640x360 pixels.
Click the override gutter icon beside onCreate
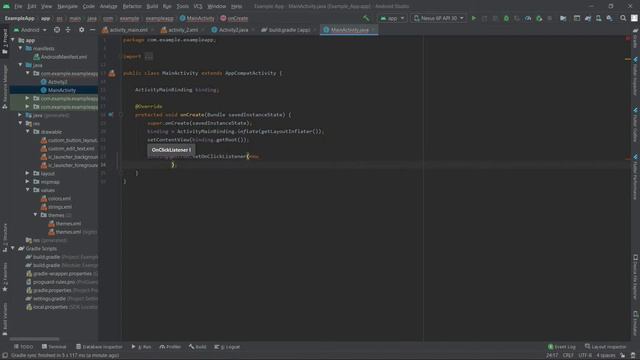tap(111, 115)
